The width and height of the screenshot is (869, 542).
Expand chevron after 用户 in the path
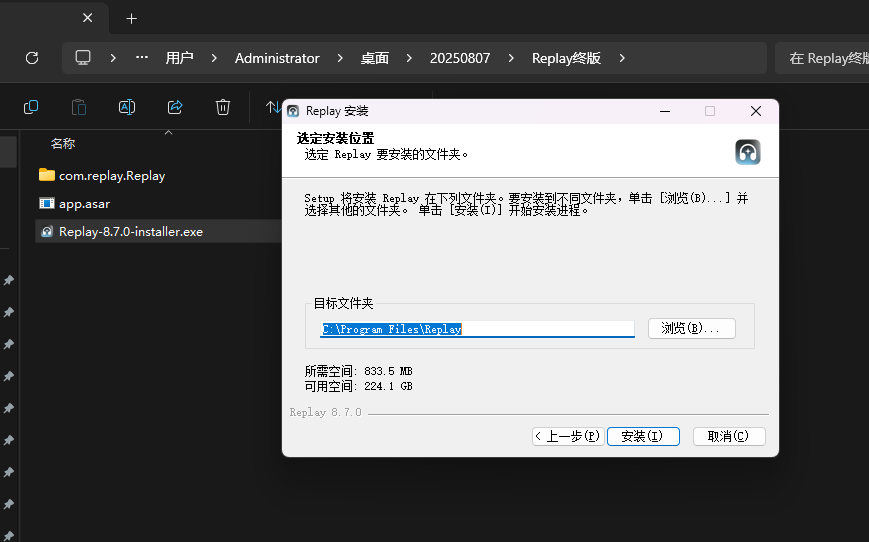point(214,58)
